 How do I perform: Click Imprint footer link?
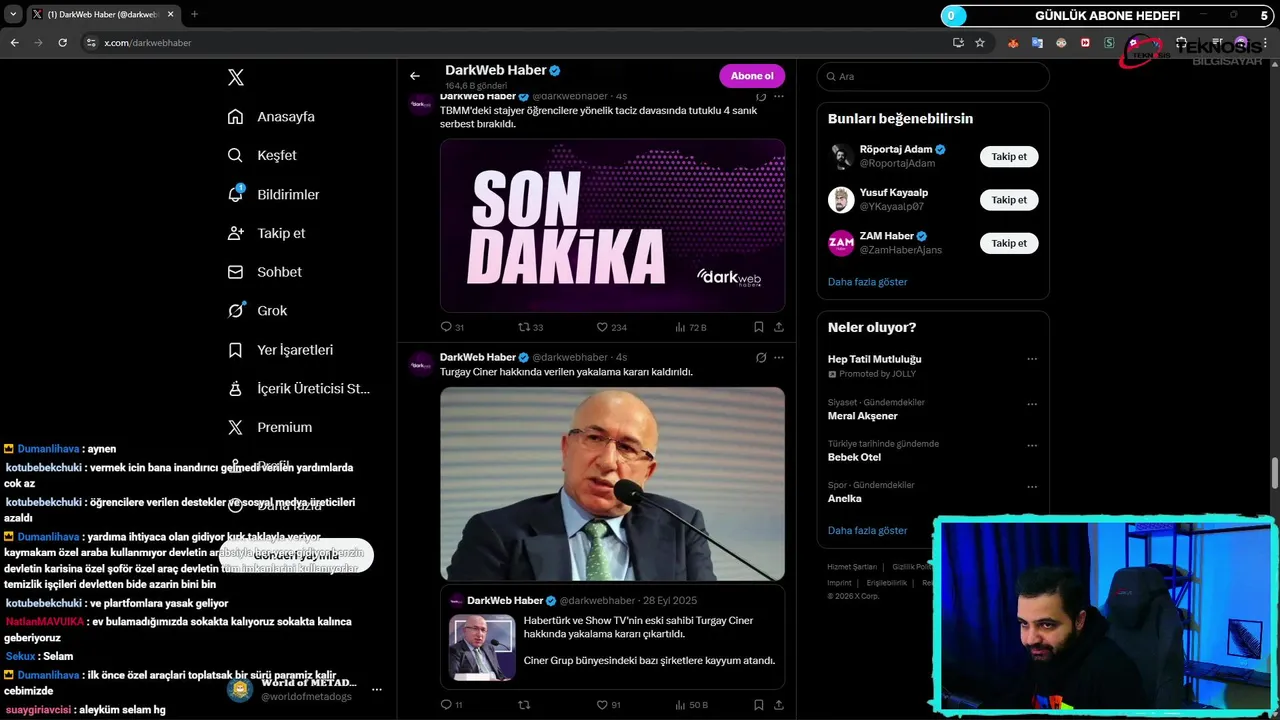click(x=839, y=582)
